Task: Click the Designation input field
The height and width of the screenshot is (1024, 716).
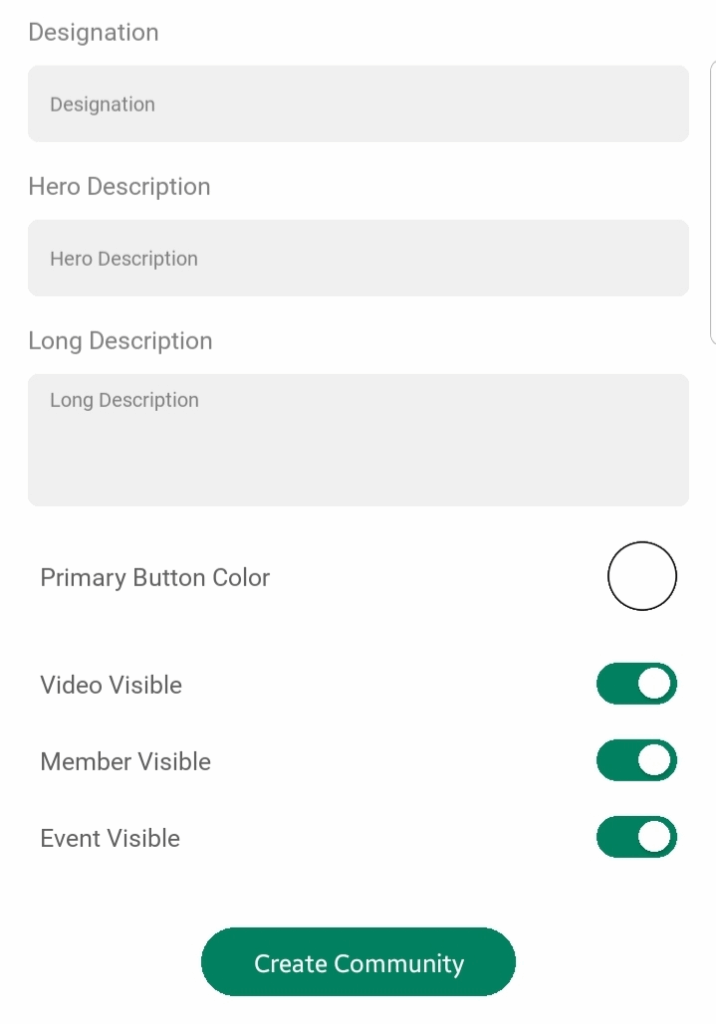Action: click(358, 104)
